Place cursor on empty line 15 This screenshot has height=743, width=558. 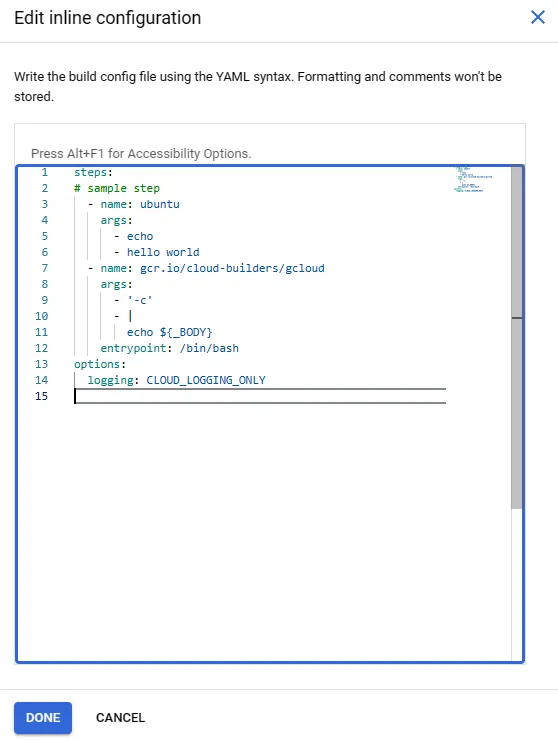point(260,396)
